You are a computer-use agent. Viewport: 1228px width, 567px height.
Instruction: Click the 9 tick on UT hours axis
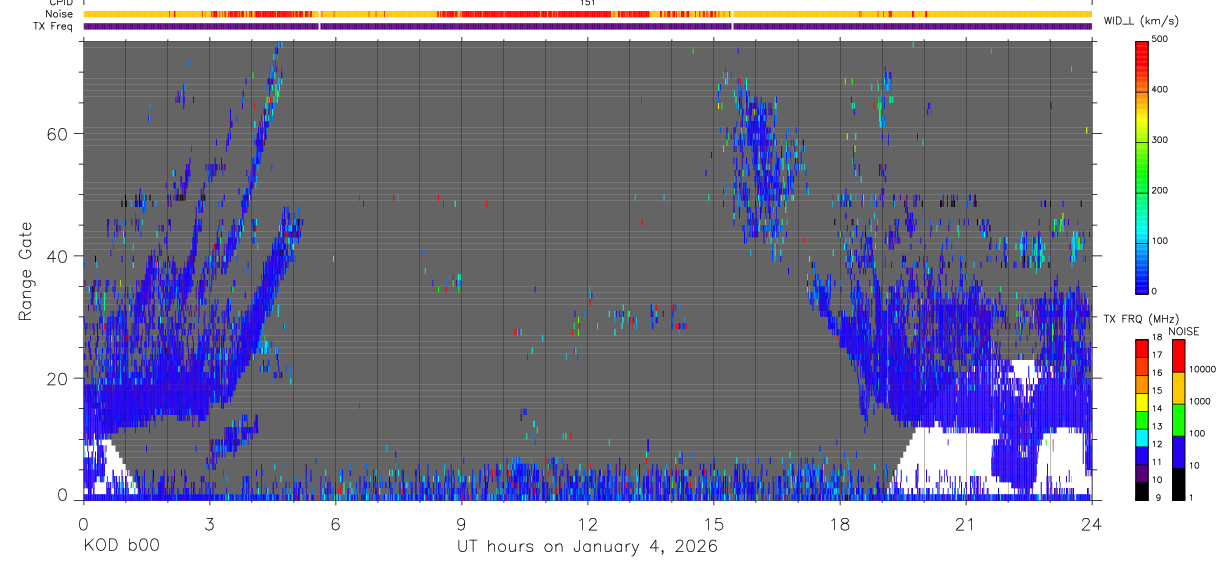click(x=461, y=523)
